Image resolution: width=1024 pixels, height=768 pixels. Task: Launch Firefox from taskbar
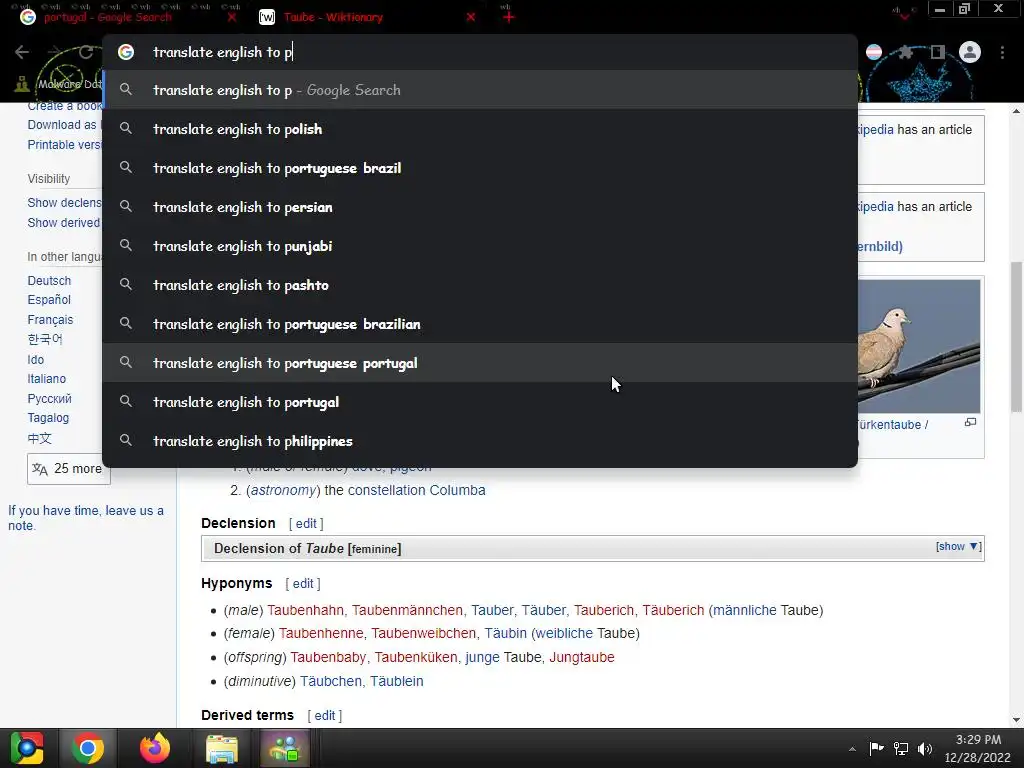click(x=155, y=748)
